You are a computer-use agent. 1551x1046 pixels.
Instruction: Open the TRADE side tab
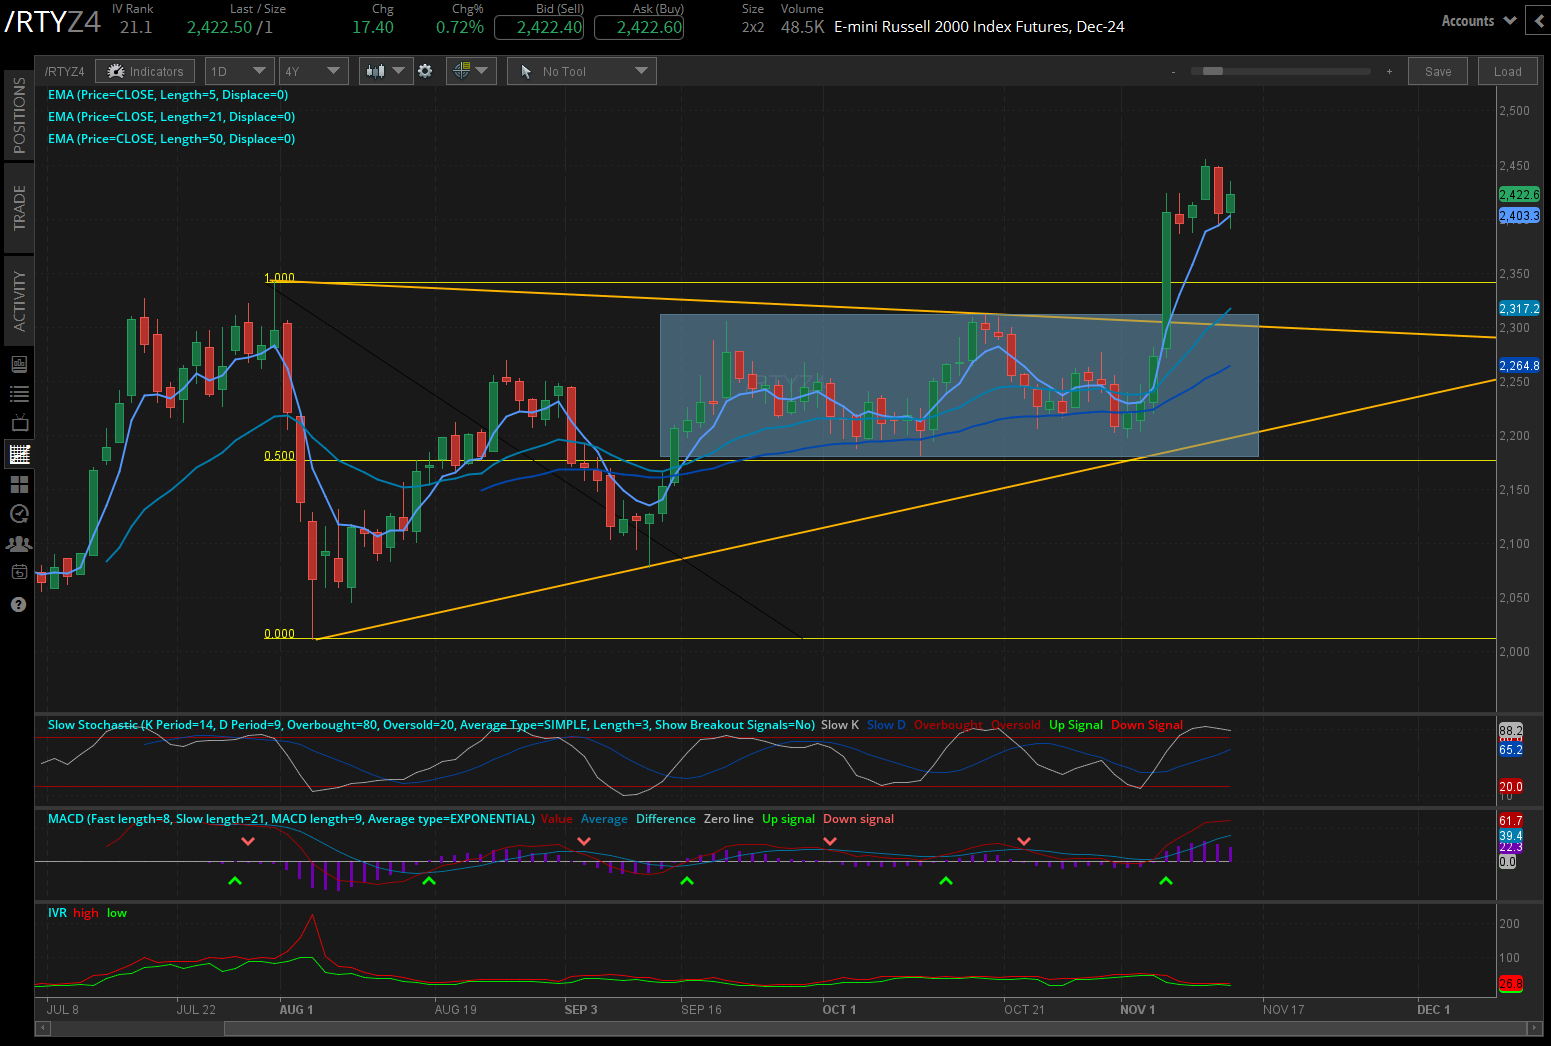click(x=19, y=208)
